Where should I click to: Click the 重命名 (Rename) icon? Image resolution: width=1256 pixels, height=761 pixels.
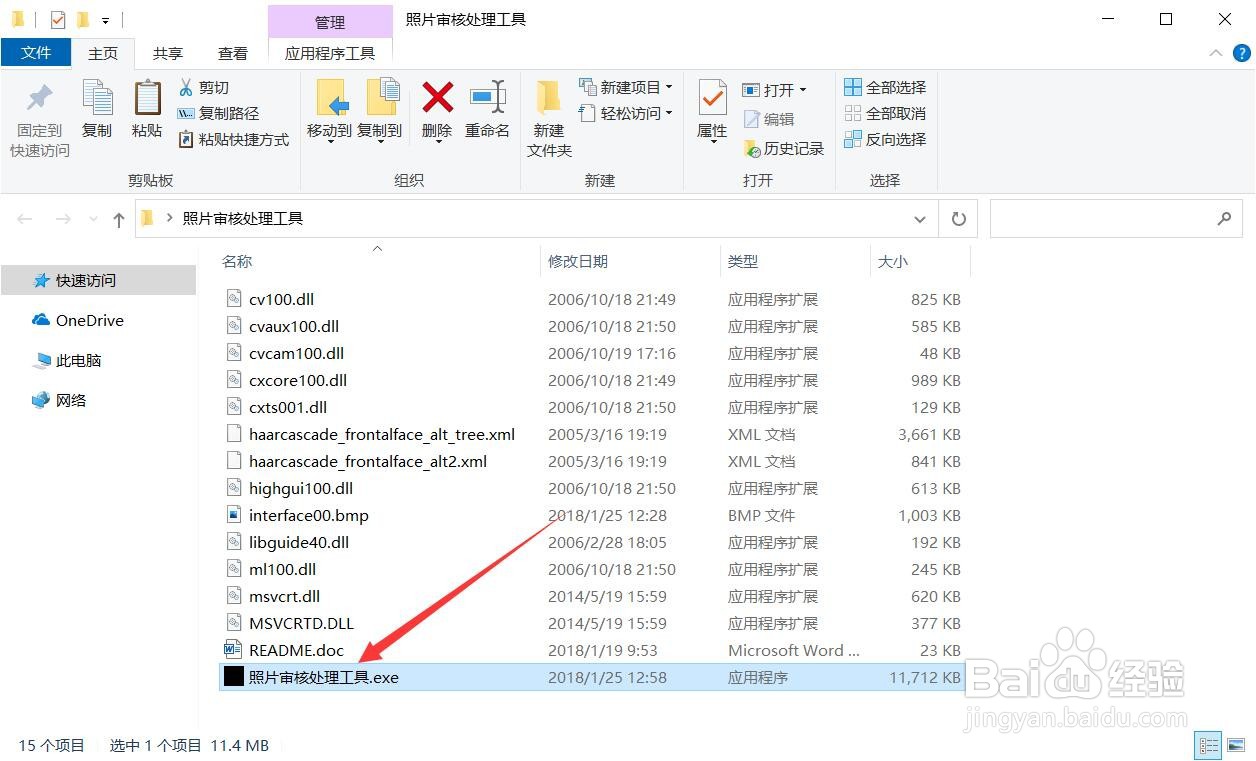(487, 112)
